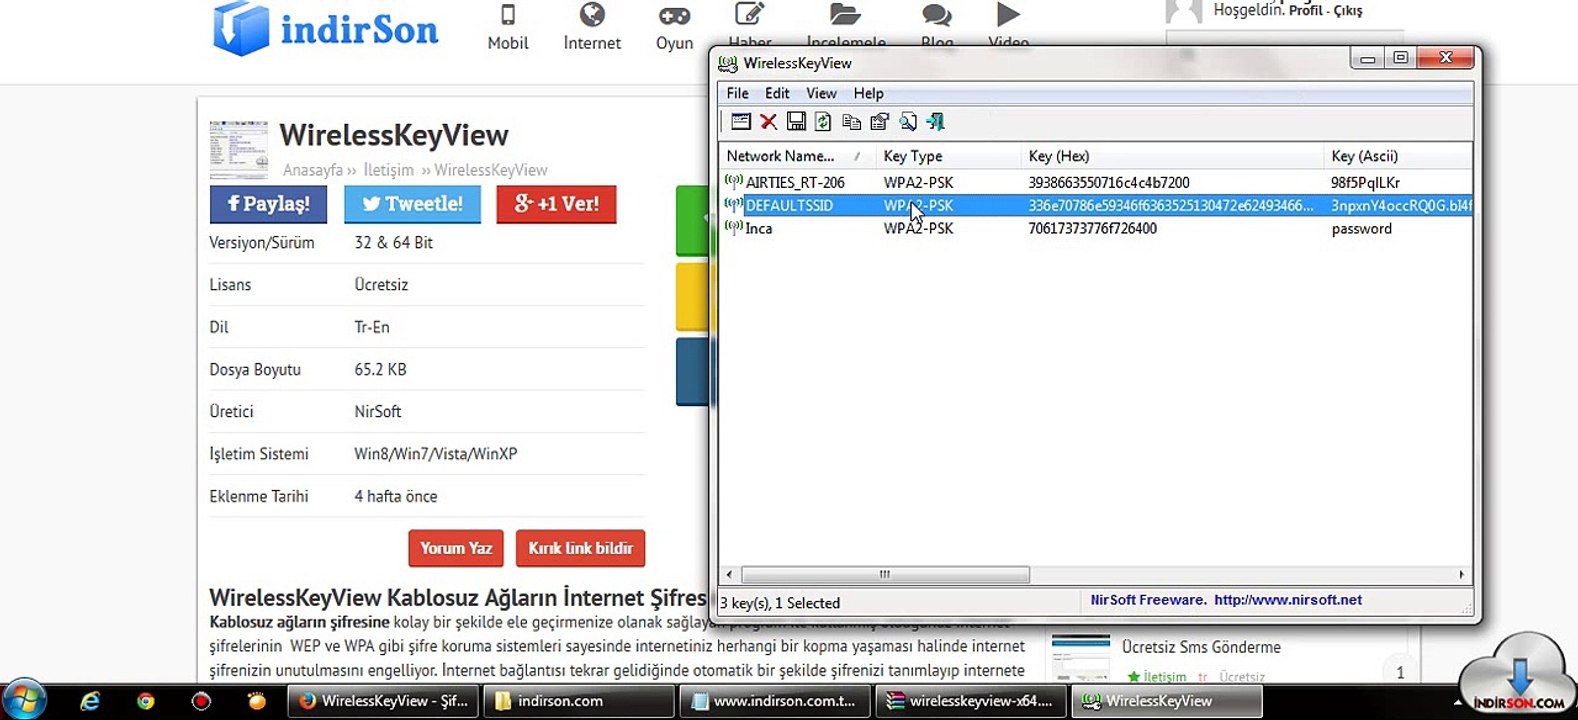Select the DEFAULTSSID network row
The height and width of the screenshot is (720, 1578).
click(1096, 205)
